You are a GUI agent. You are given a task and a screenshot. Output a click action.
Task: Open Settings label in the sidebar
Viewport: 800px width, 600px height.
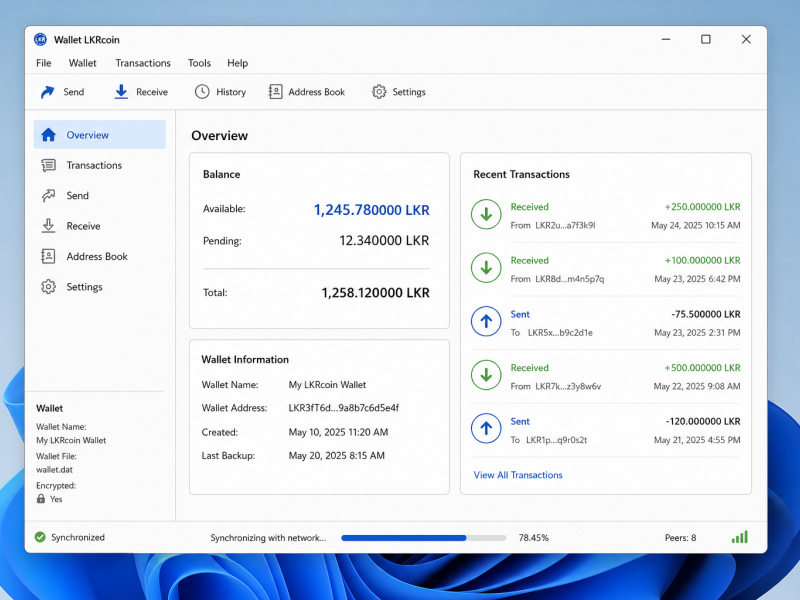(x=84, y=287)
